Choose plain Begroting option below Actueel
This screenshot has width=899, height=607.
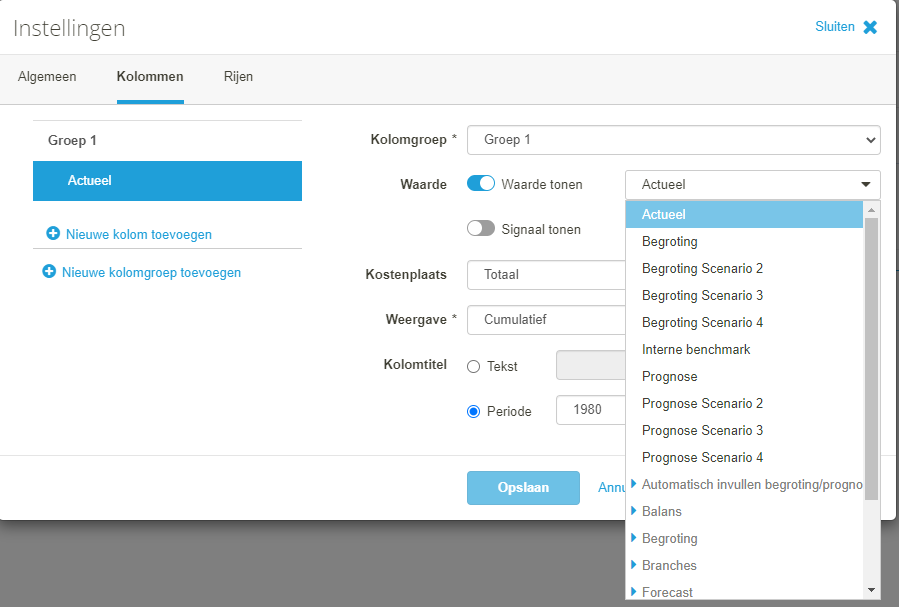click(x=744, y=241)
